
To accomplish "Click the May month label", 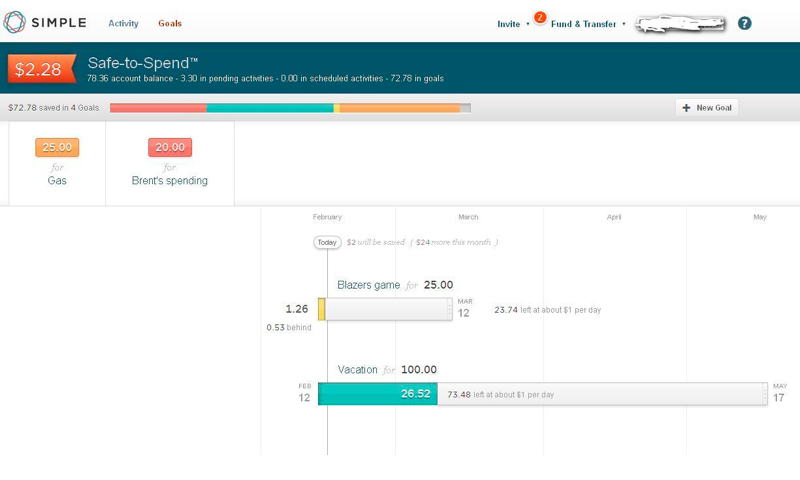I will (x=760, y=217).
